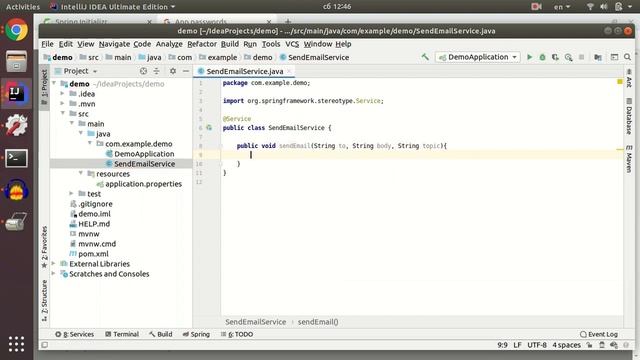Image resolution: width=640 pixels, height=360 pixels.
Task: Toggle the 2: Favorites side tab
Action: click(x=44, y=247)
